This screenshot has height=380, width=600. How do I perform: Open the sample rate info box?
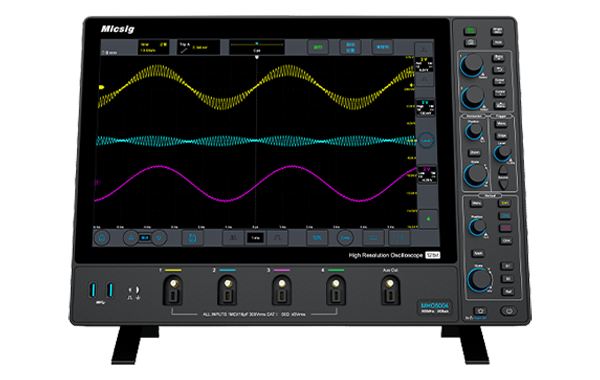[x=153, y=47]
